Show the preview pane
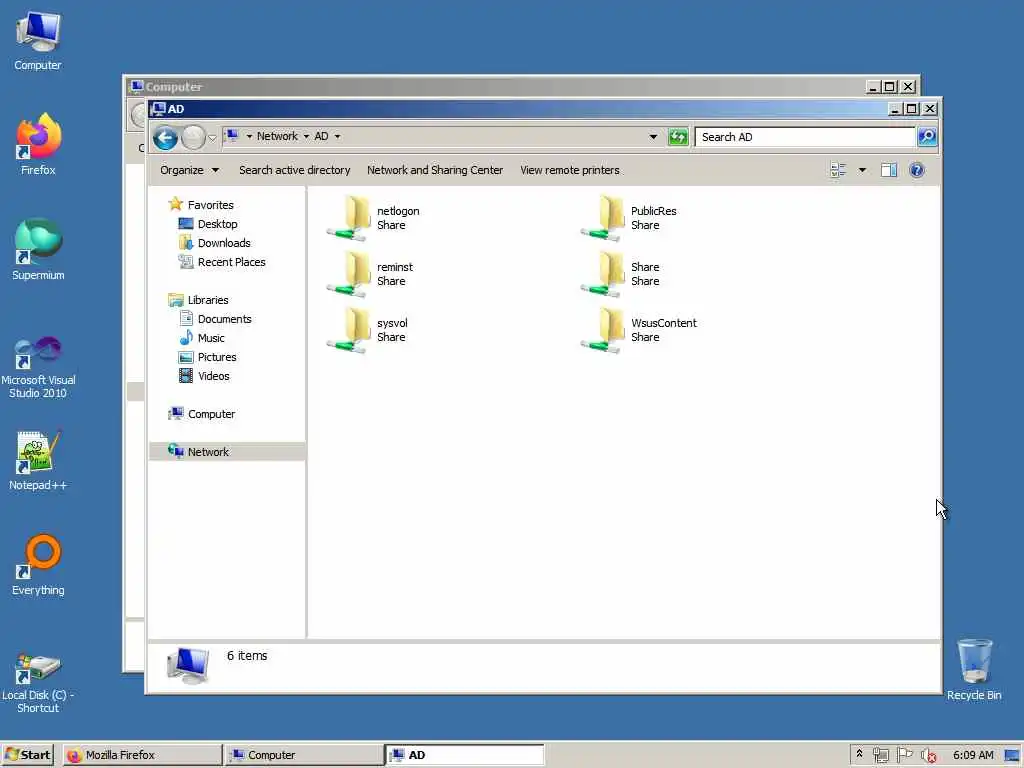The image size is (1024, 768). click(x=888, y=170)
